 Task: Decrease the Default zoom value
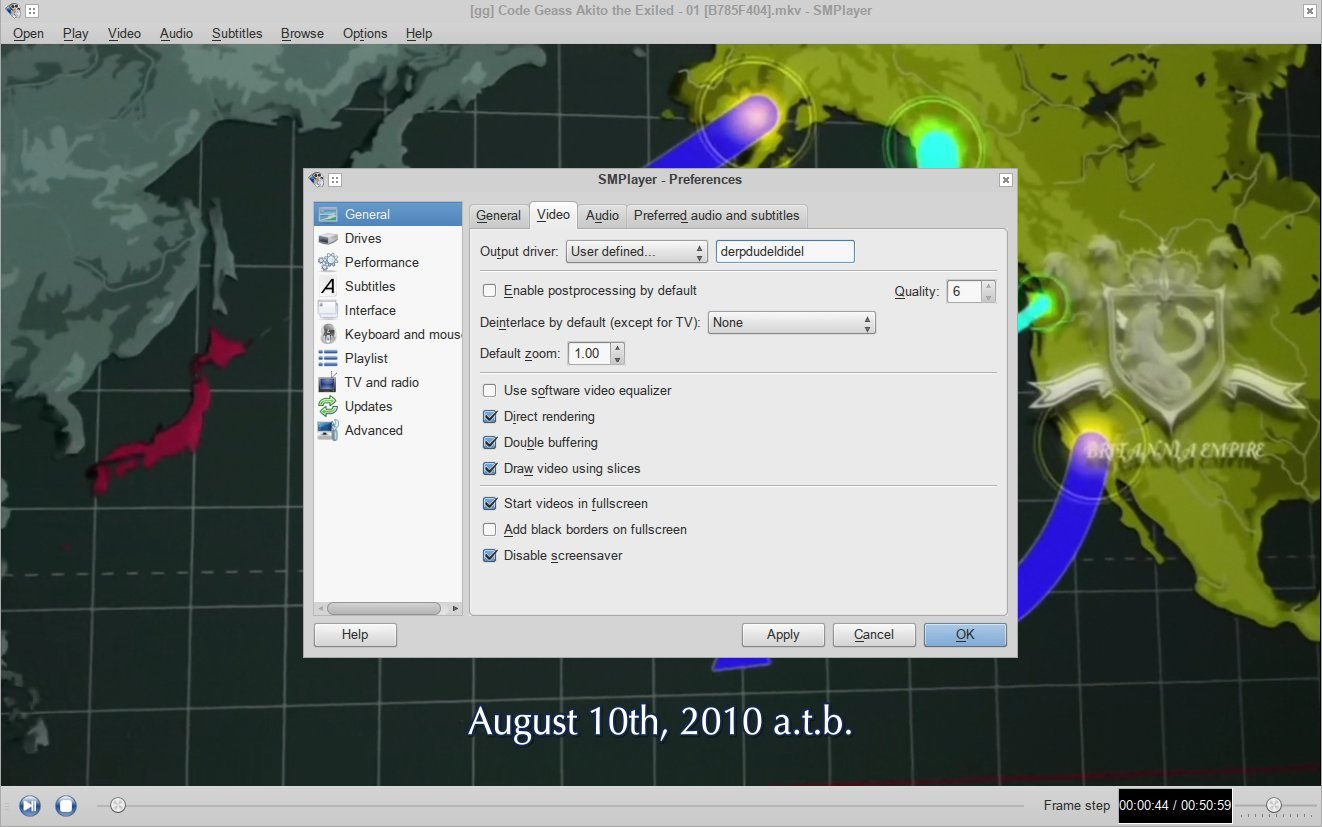(x=617, y=359)
